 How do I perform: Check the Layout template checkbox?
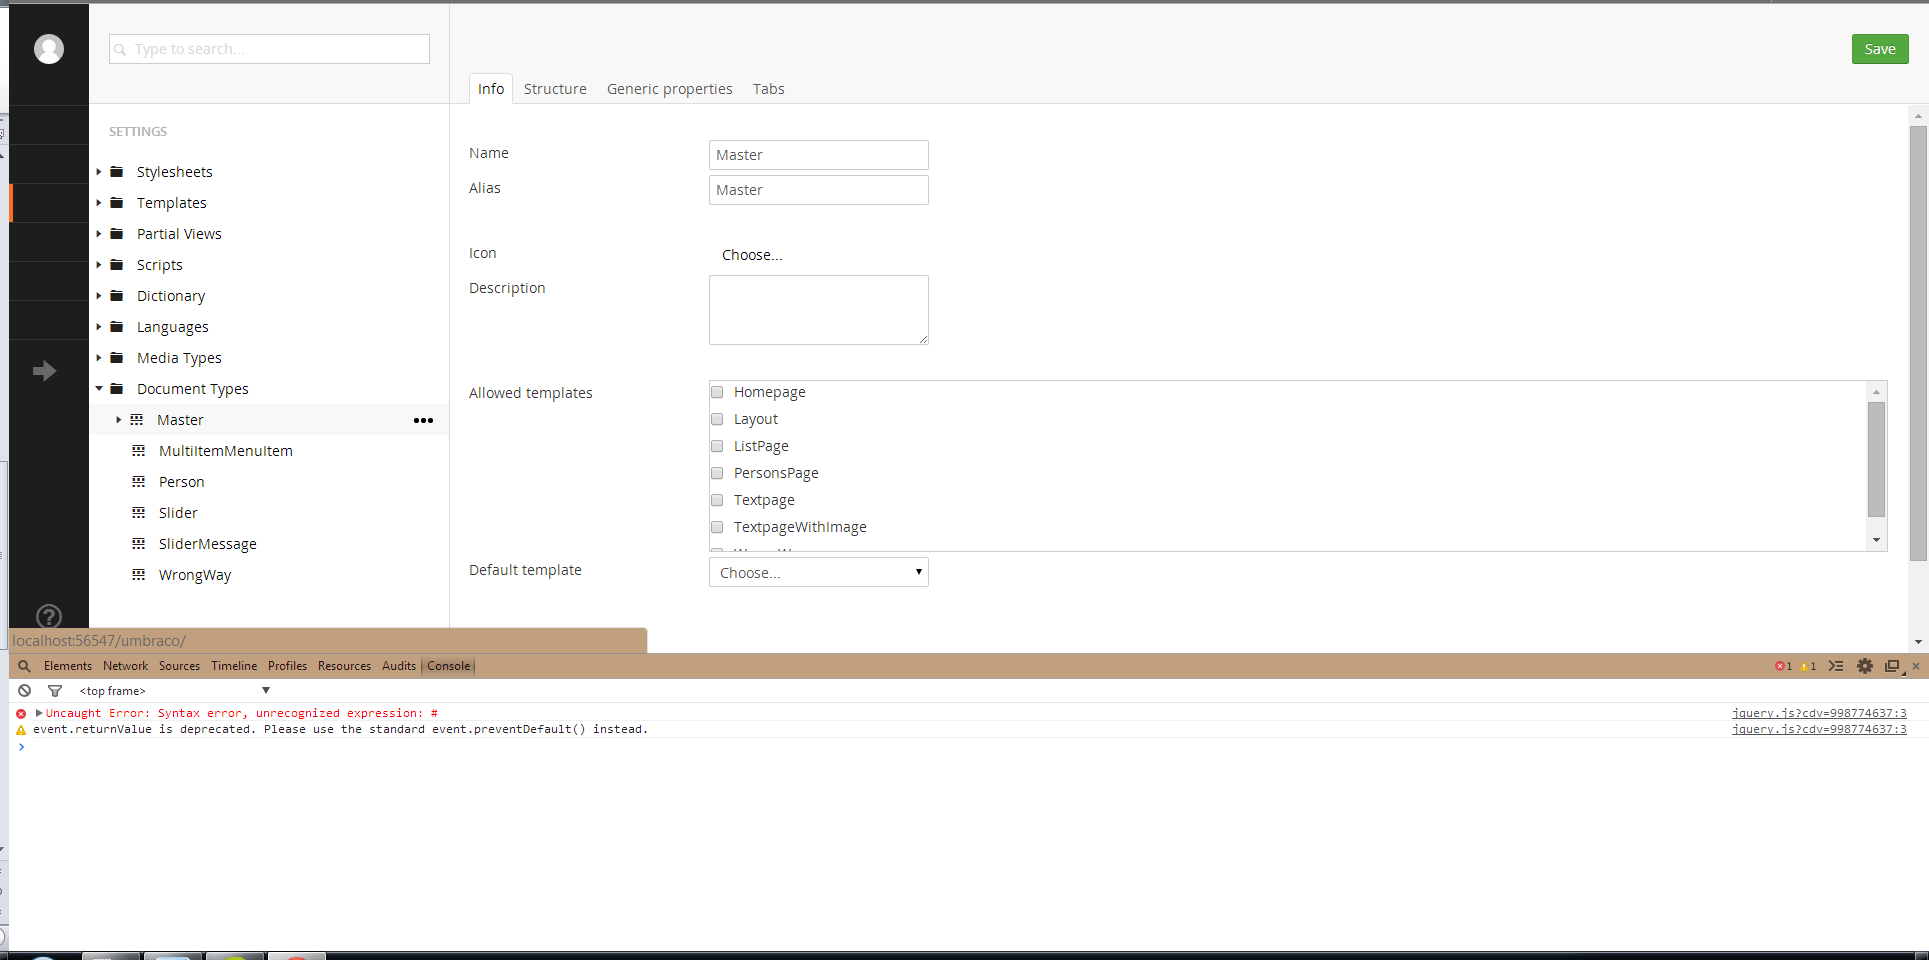coord(717,419)
